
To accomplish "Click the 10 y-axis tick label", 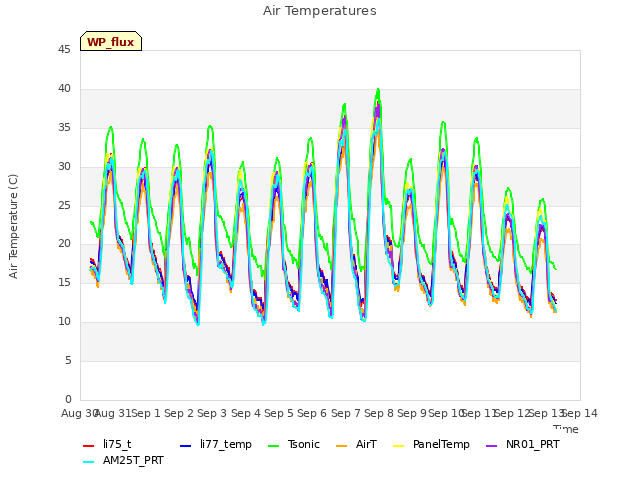I will [x=64, y=322].
